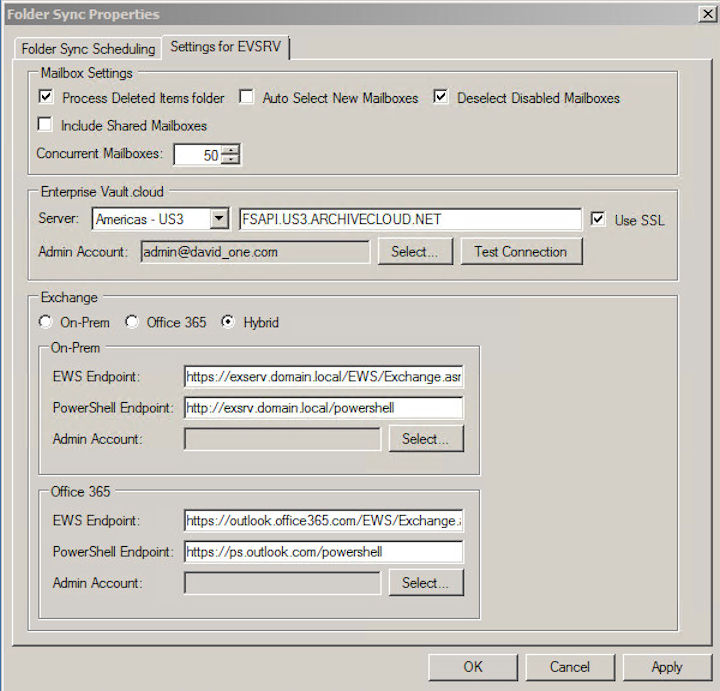The image size is (720, 691).
Task: Open the Server region dropdown
Action: (219, 219)
